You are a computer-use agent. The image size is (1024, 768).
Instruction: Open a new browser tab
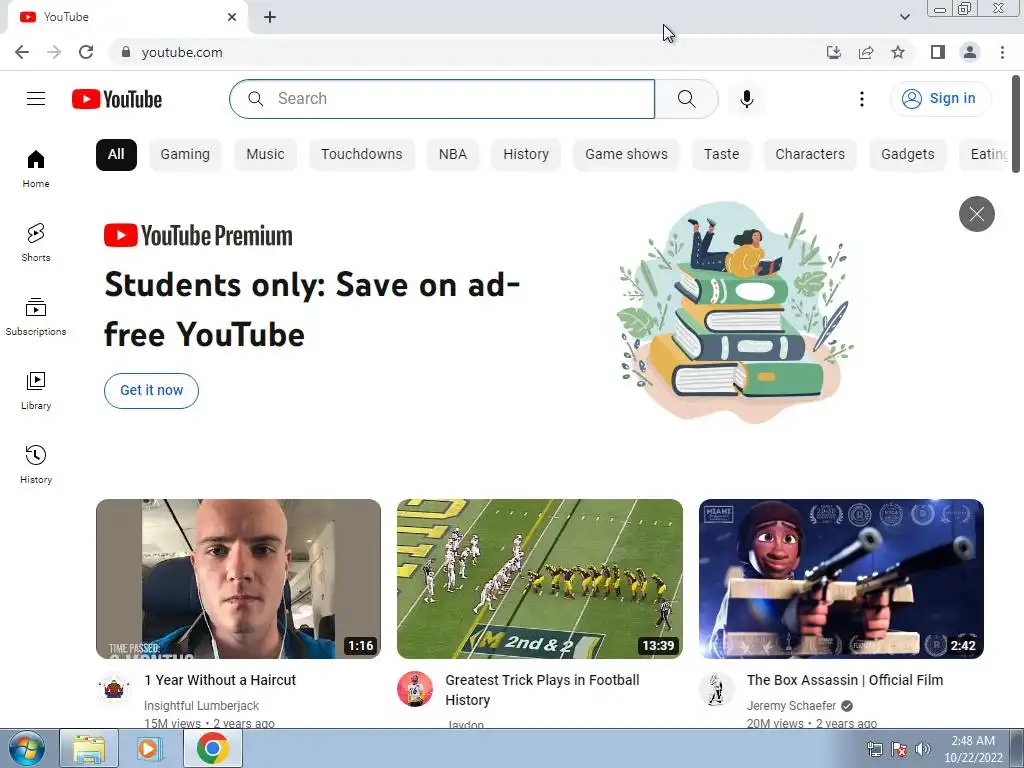tap(270, 17)
